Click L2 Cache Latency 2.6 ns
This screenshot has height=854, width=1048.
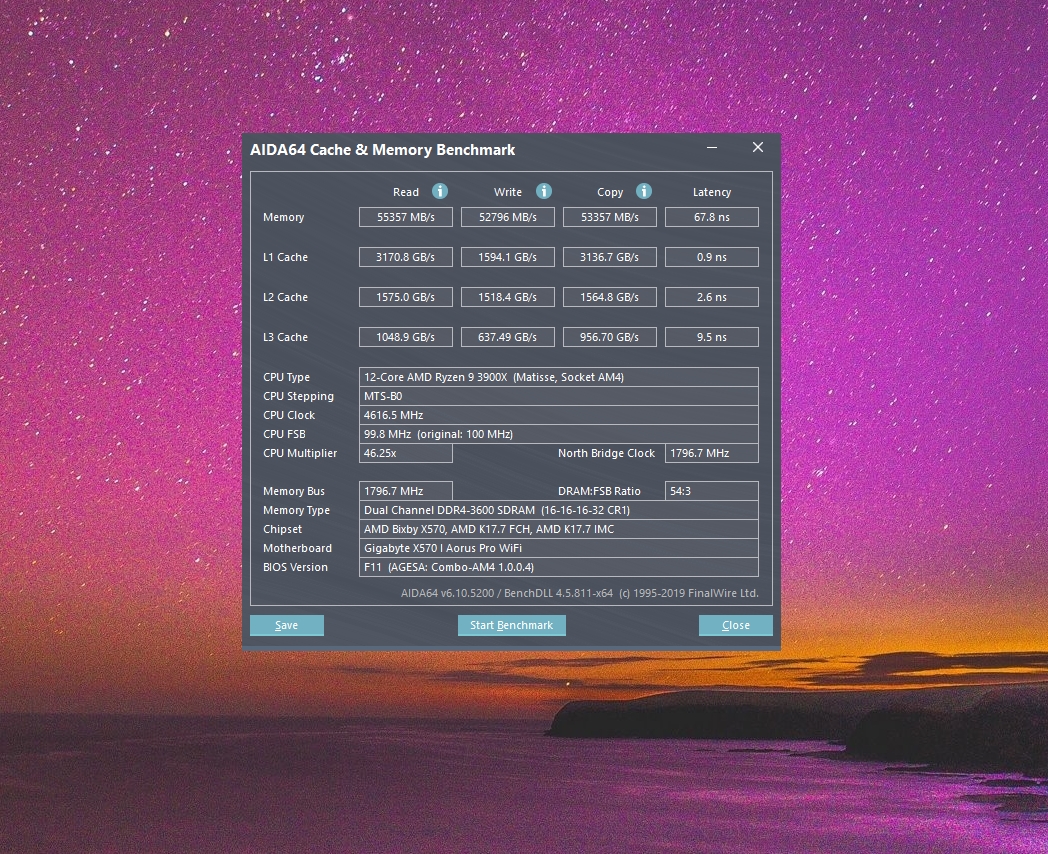coord(712,297)
